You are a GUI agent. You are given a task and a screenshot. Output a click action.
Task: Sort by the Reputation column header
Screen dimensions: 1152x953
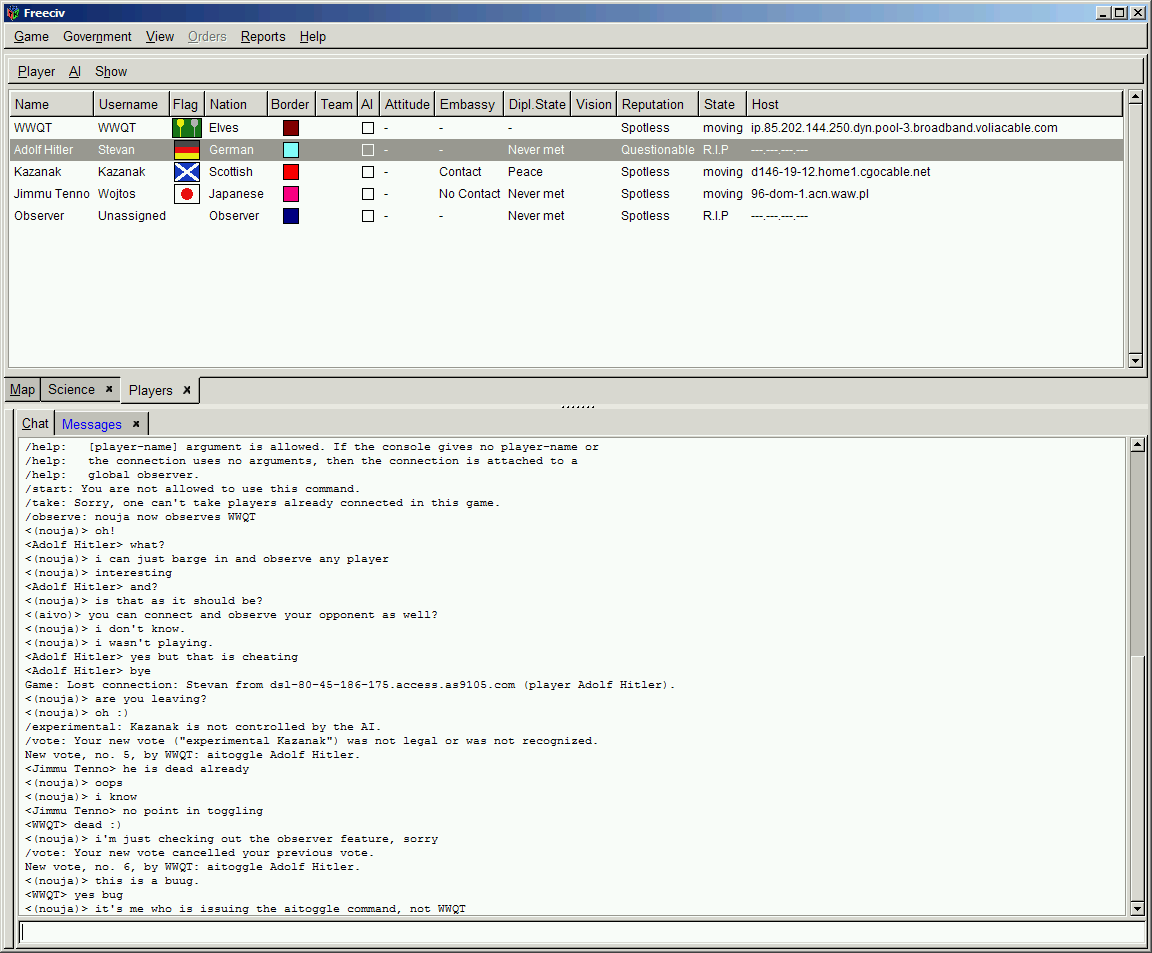coord(658,104)
